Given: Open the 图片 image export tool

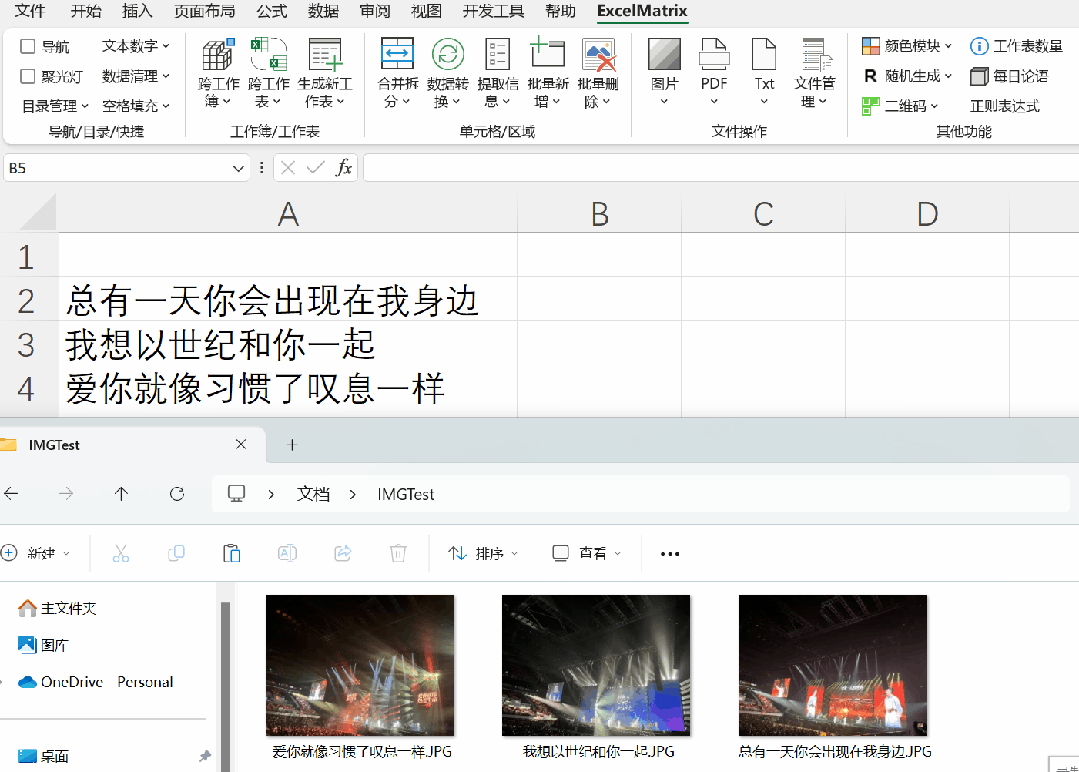Looking at the screenshot, I should pos(664,73).
